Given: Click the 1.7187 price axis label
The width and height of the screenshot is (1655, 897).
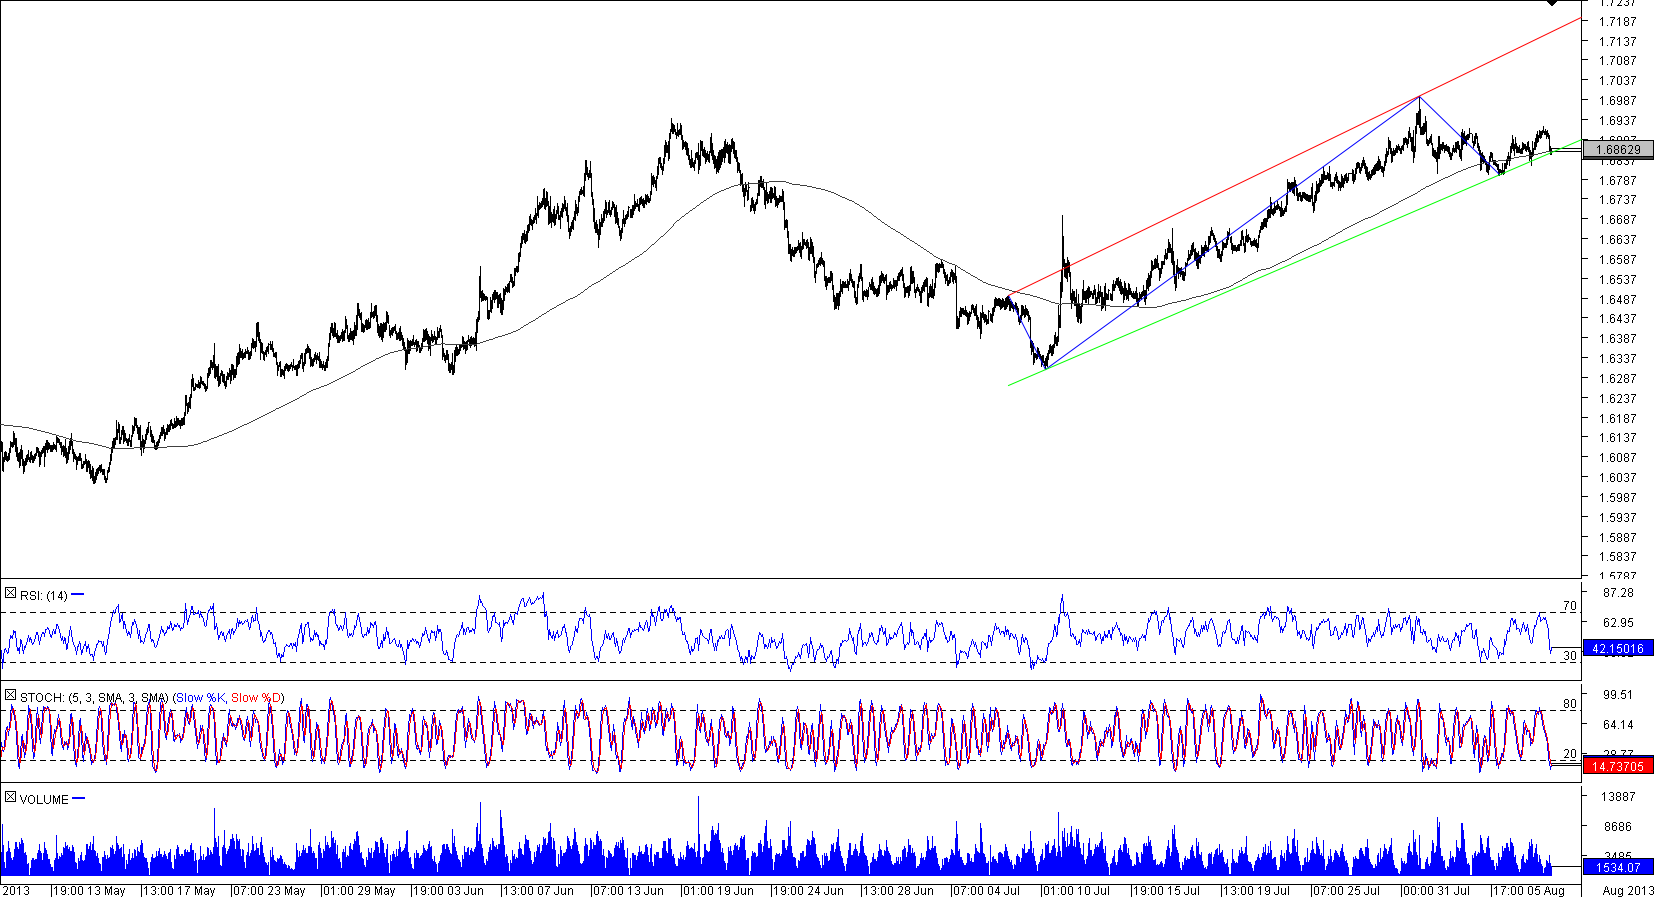Looking at the screenshot, I should click(x=1617, y=22).
